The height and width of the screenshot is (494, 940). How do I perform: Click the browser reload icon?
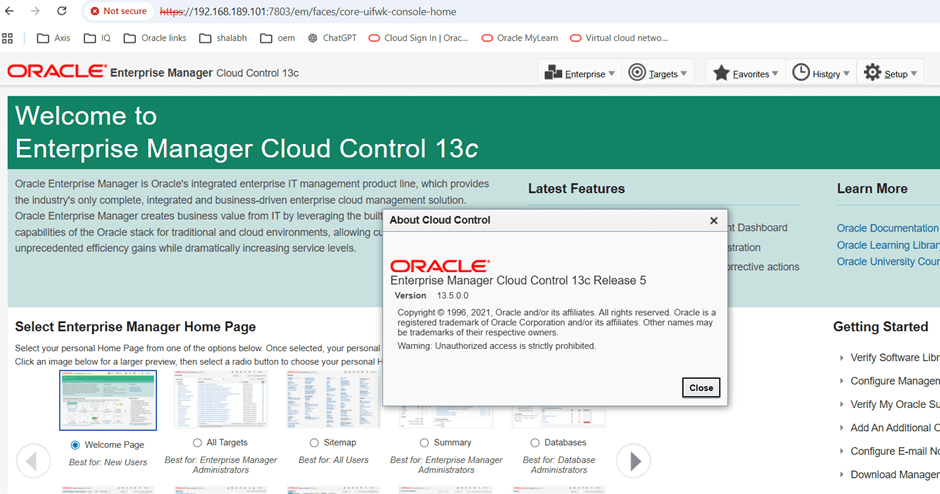[62, 11]
